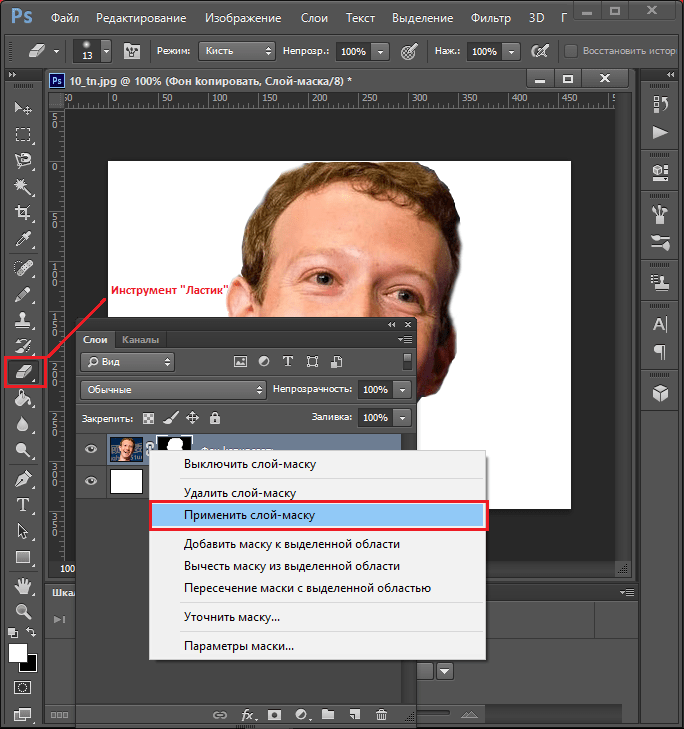Image resolution: width=684 pixels, height=729 pixels.
Task: Lock layer position
Action: pyautogui.click(x=193, y=418)
